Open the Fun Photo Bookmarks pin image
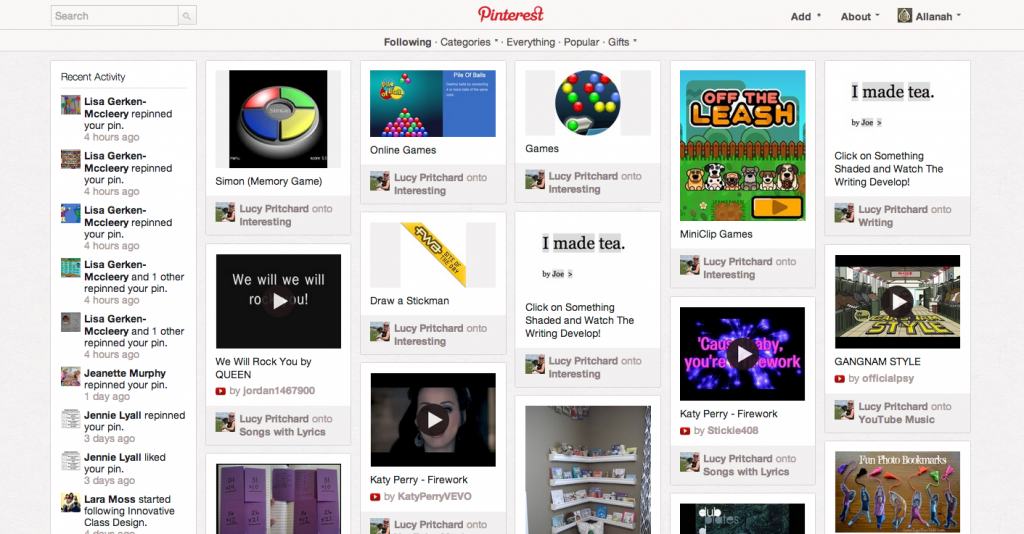The image size is (1024, 534). pyautogui.click(x=897, y=492)
